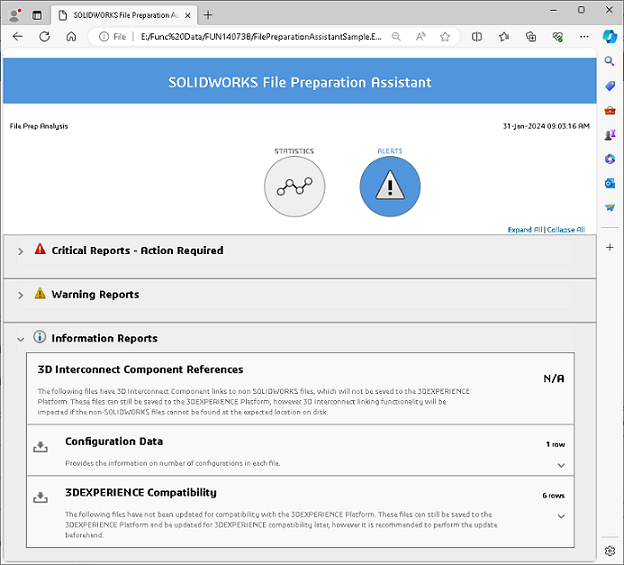Viewport: 624px width, 565px height.
Task: Expand 3DEXPERIENCE Compatibility rows chevron
Action: 561,516
